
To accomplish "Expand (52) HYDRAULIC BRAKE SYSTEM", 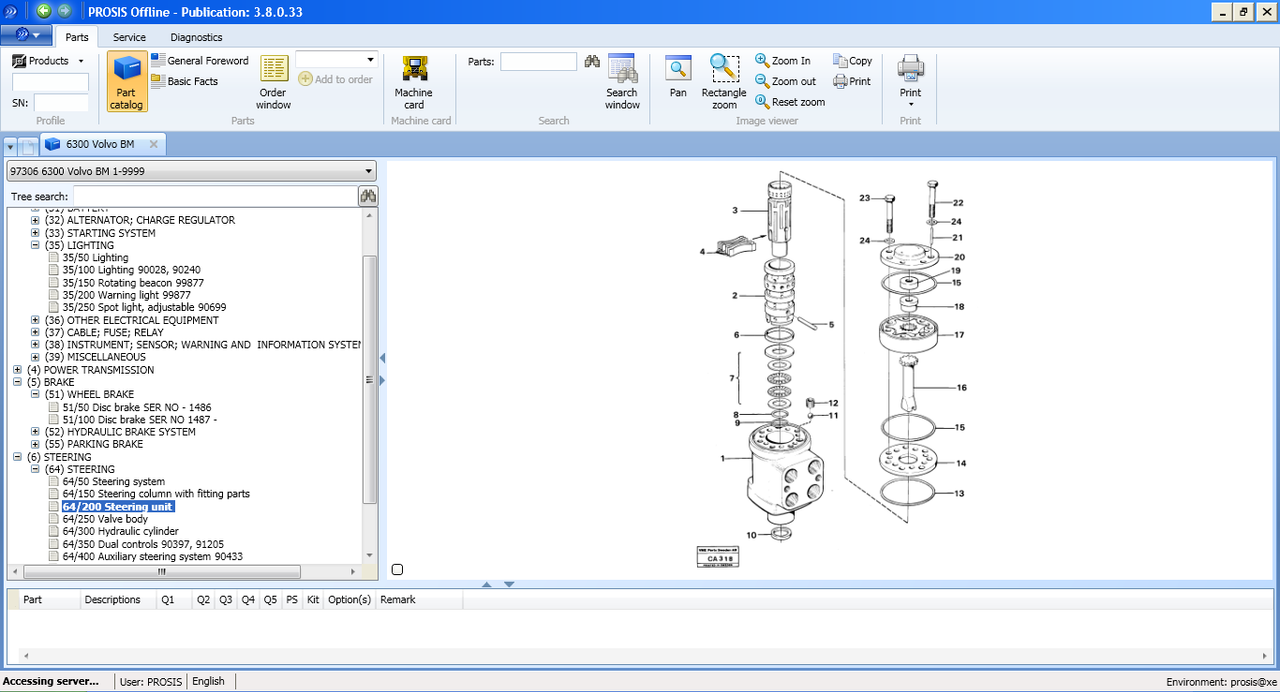I will (x=36, y=432).
